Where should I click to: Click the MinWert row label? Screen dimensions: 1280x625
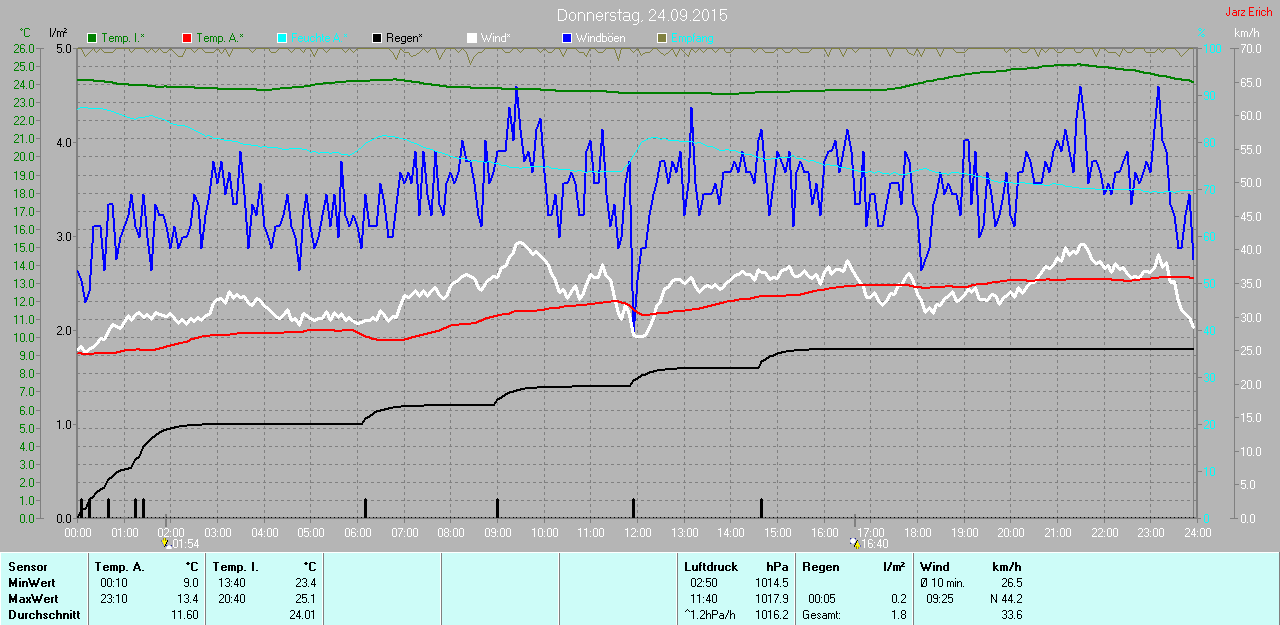(32, 583)
